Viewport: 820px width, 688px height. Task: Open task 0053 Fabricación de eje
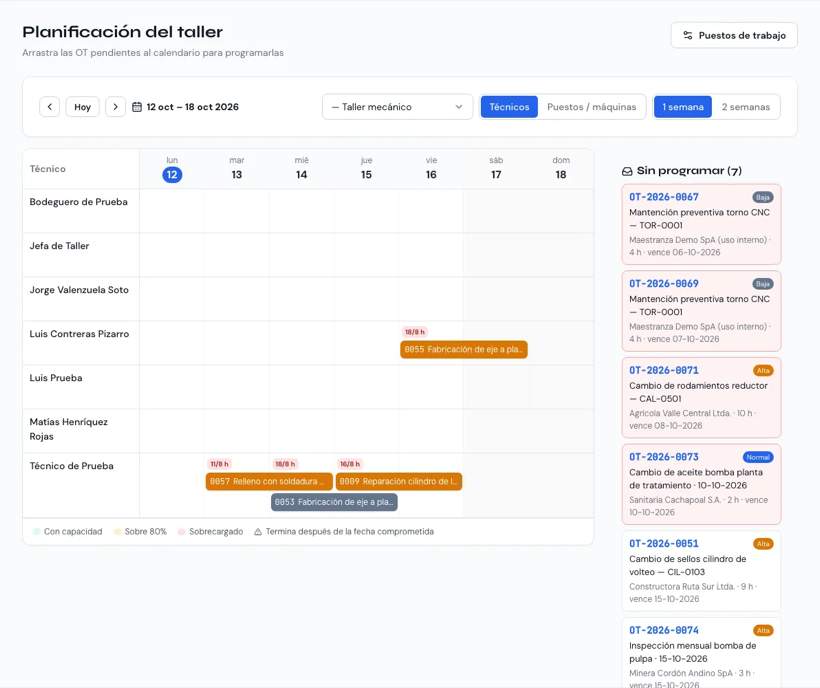point(334,502)
